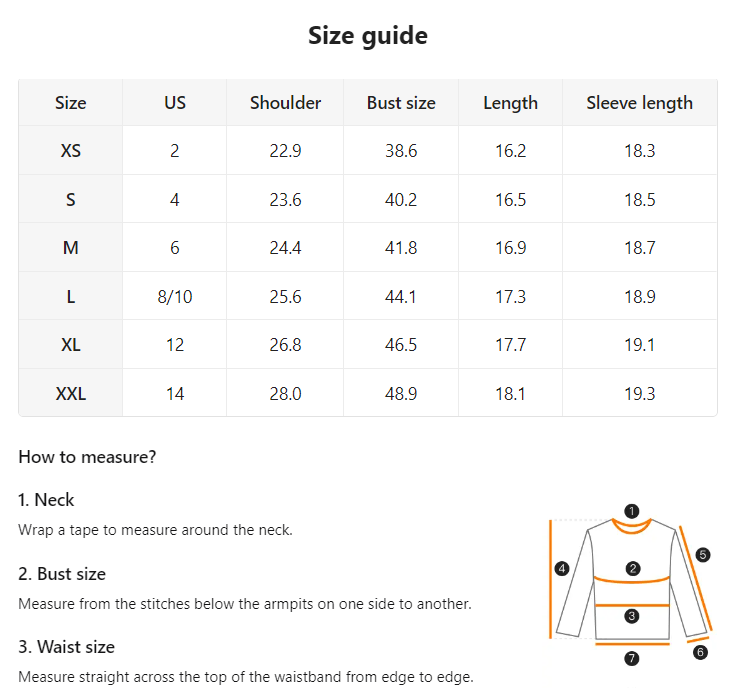Click marker 3 at the sweater waist
The image size is (730, 688).
tap(631, 616)
